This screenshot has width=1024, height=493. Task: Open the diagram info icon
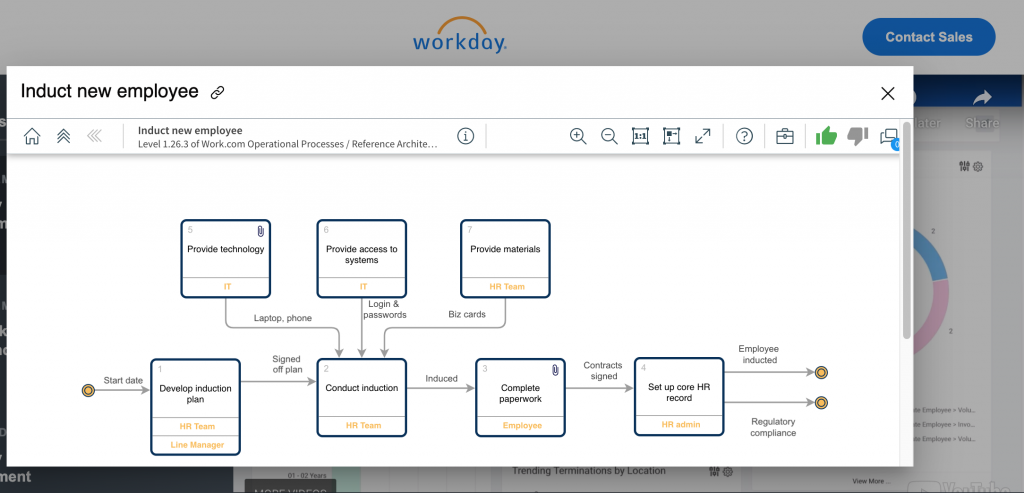tap(465, 137)
